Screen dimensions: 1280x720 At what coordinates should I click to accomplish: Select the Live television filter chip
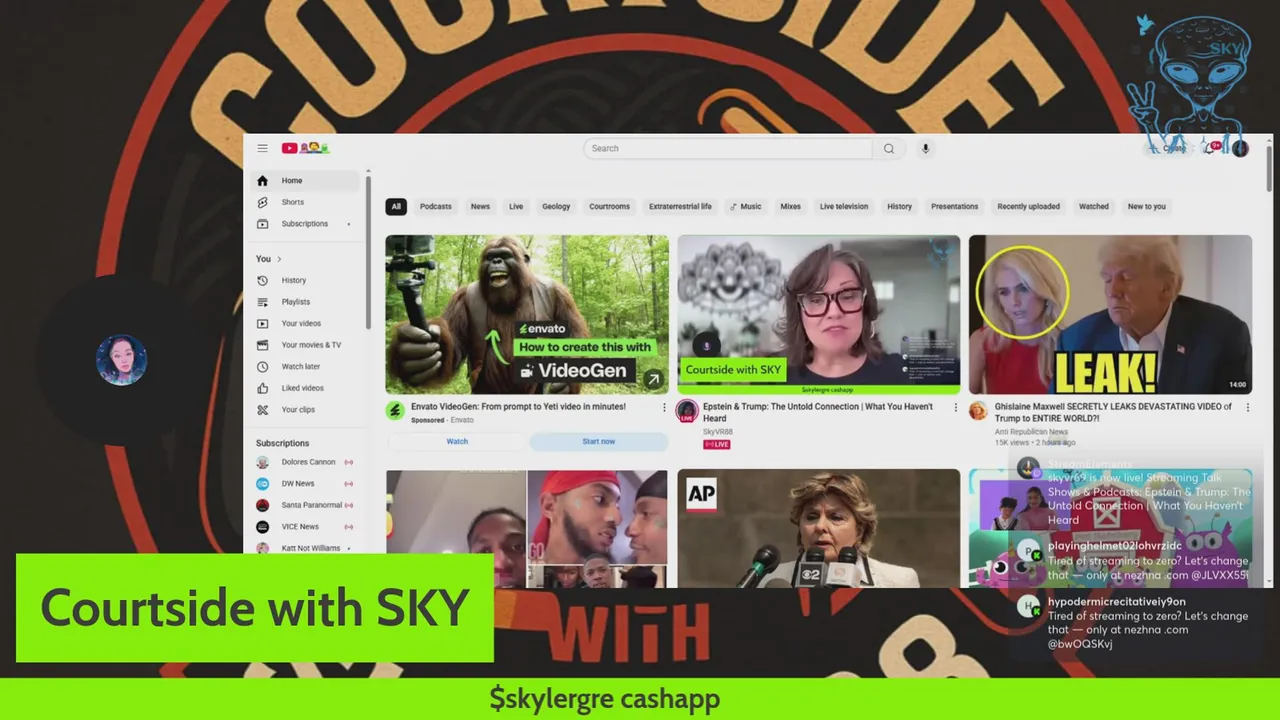click(x=844, y=206)
